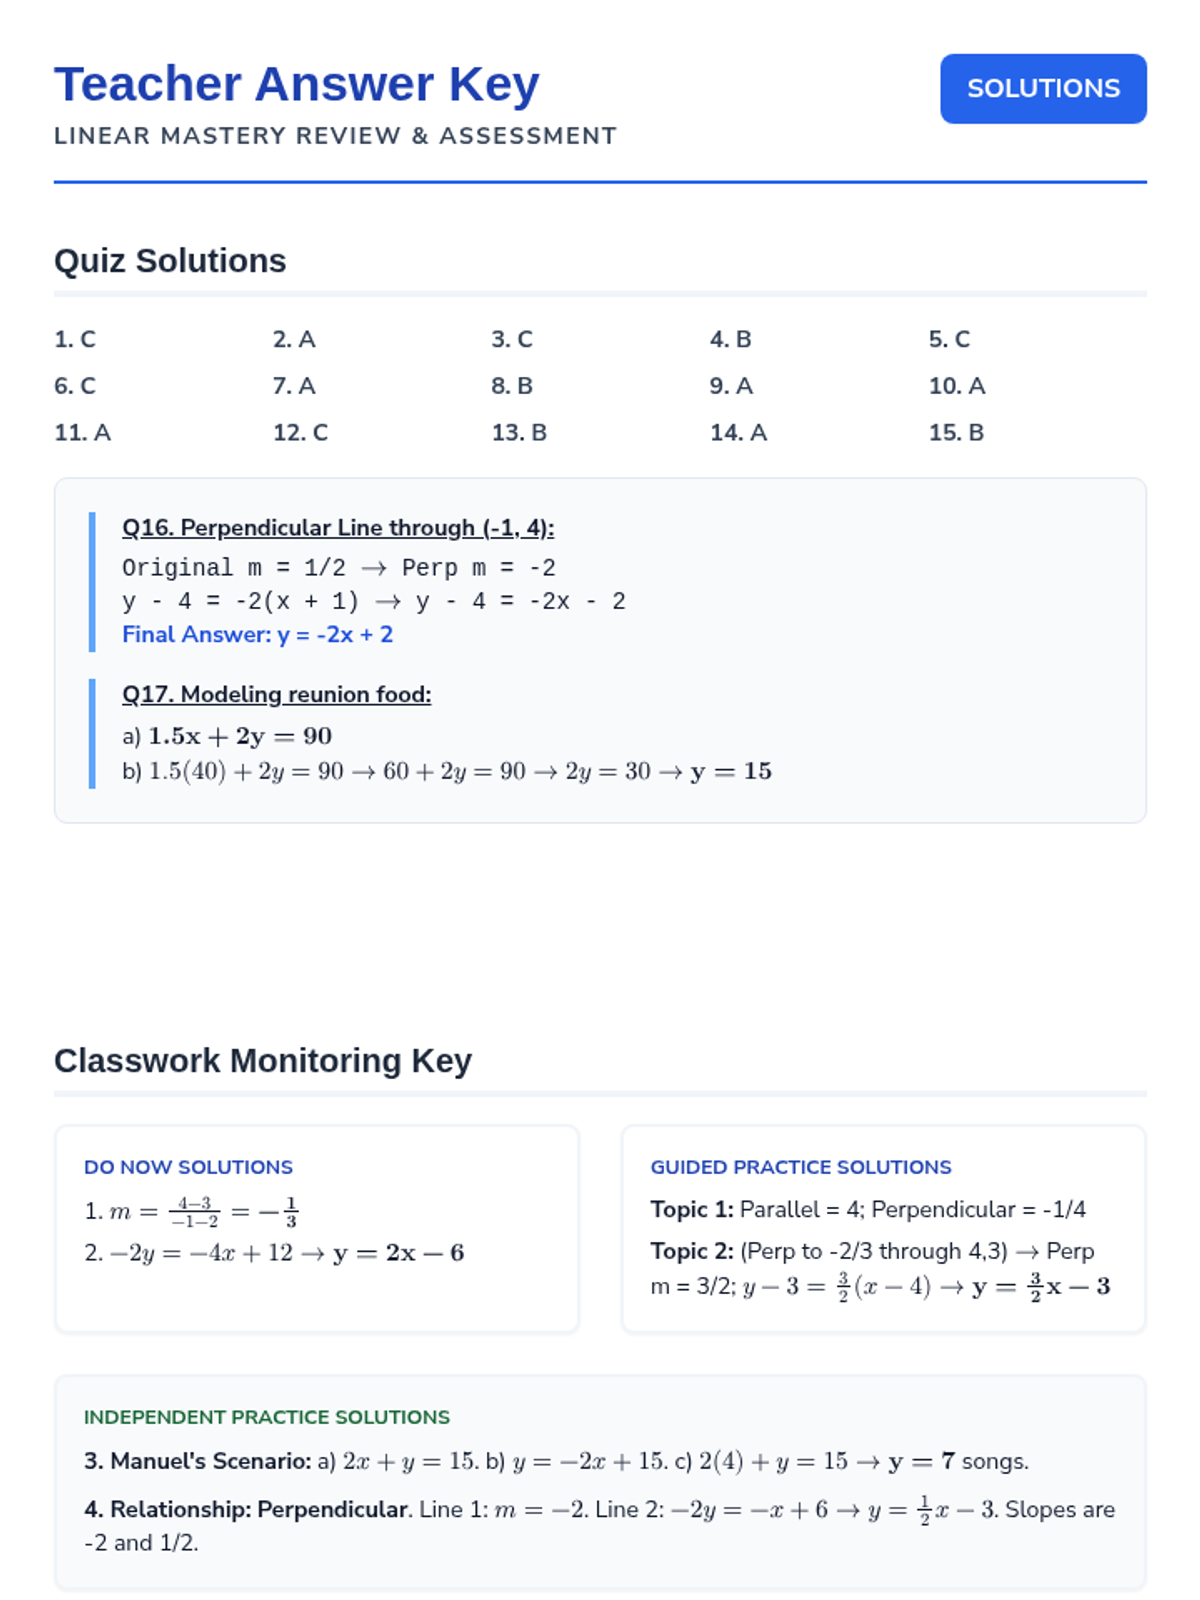Click the Quiz Solutions heading

tap(170, 261)
